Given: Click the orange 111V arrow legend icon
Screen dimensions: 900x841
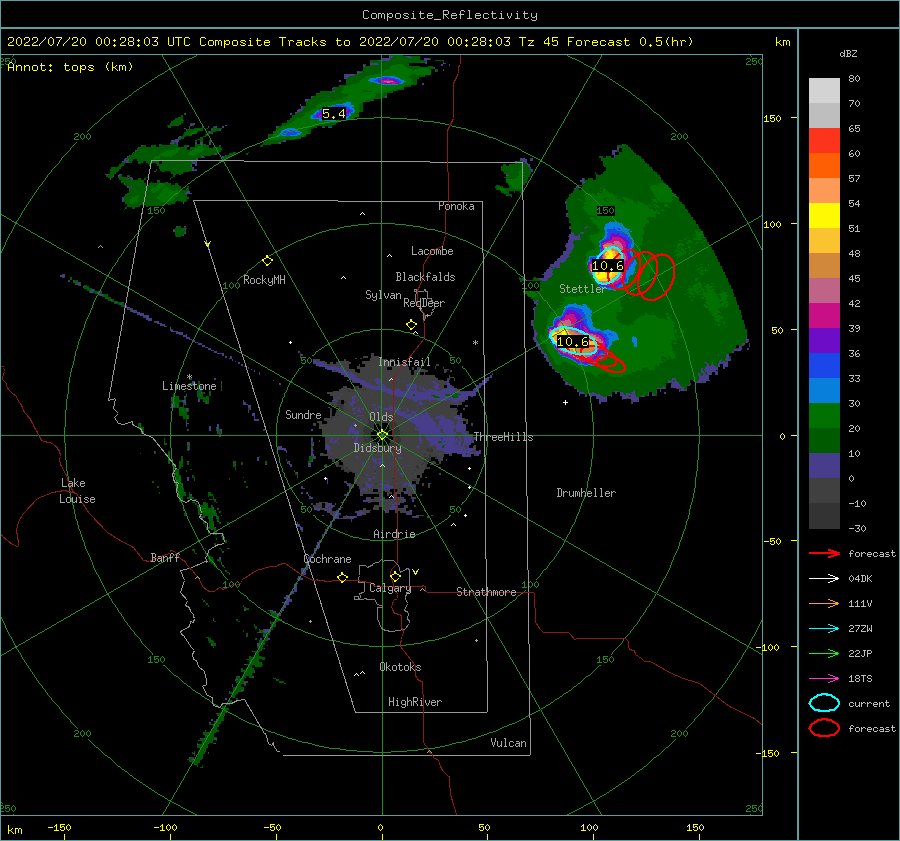Looking at the screenshot, I should coord(824,603).
